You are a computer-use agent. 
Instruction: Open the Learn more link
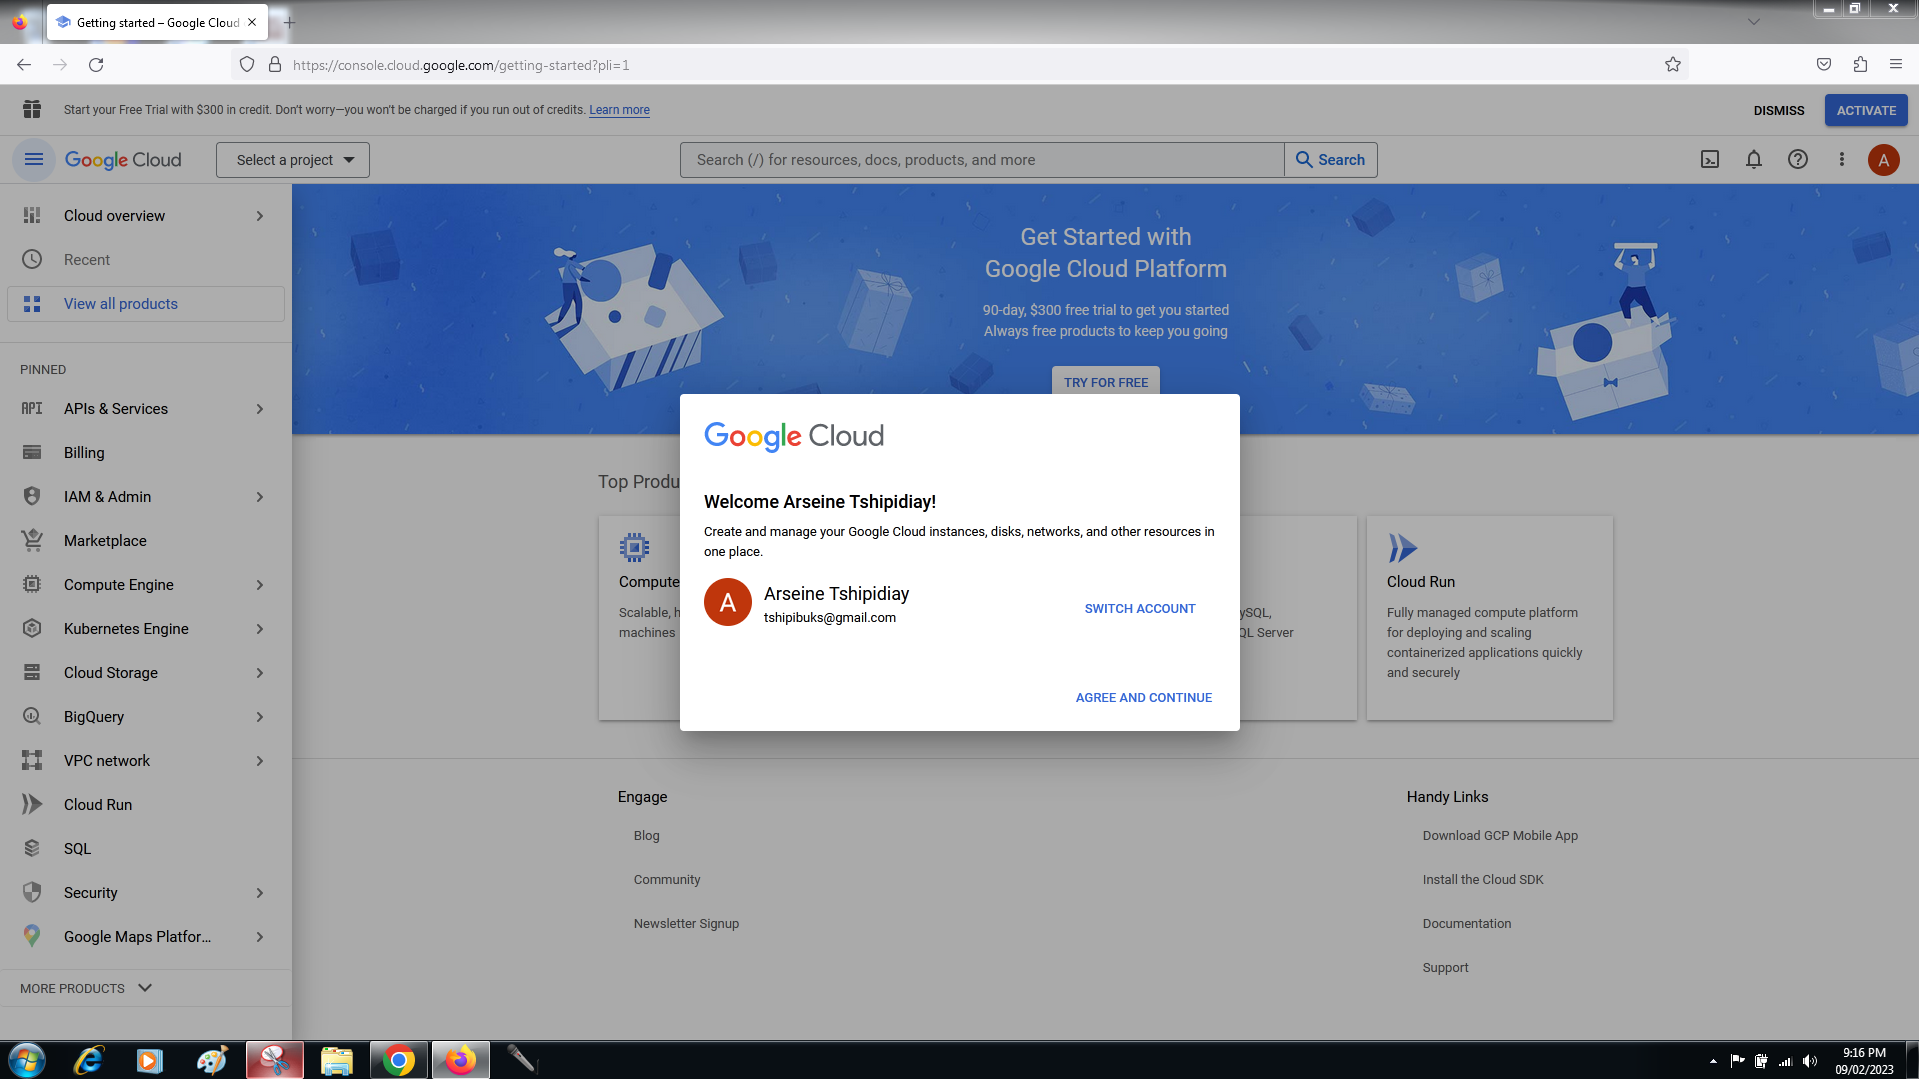click(619, 110)
